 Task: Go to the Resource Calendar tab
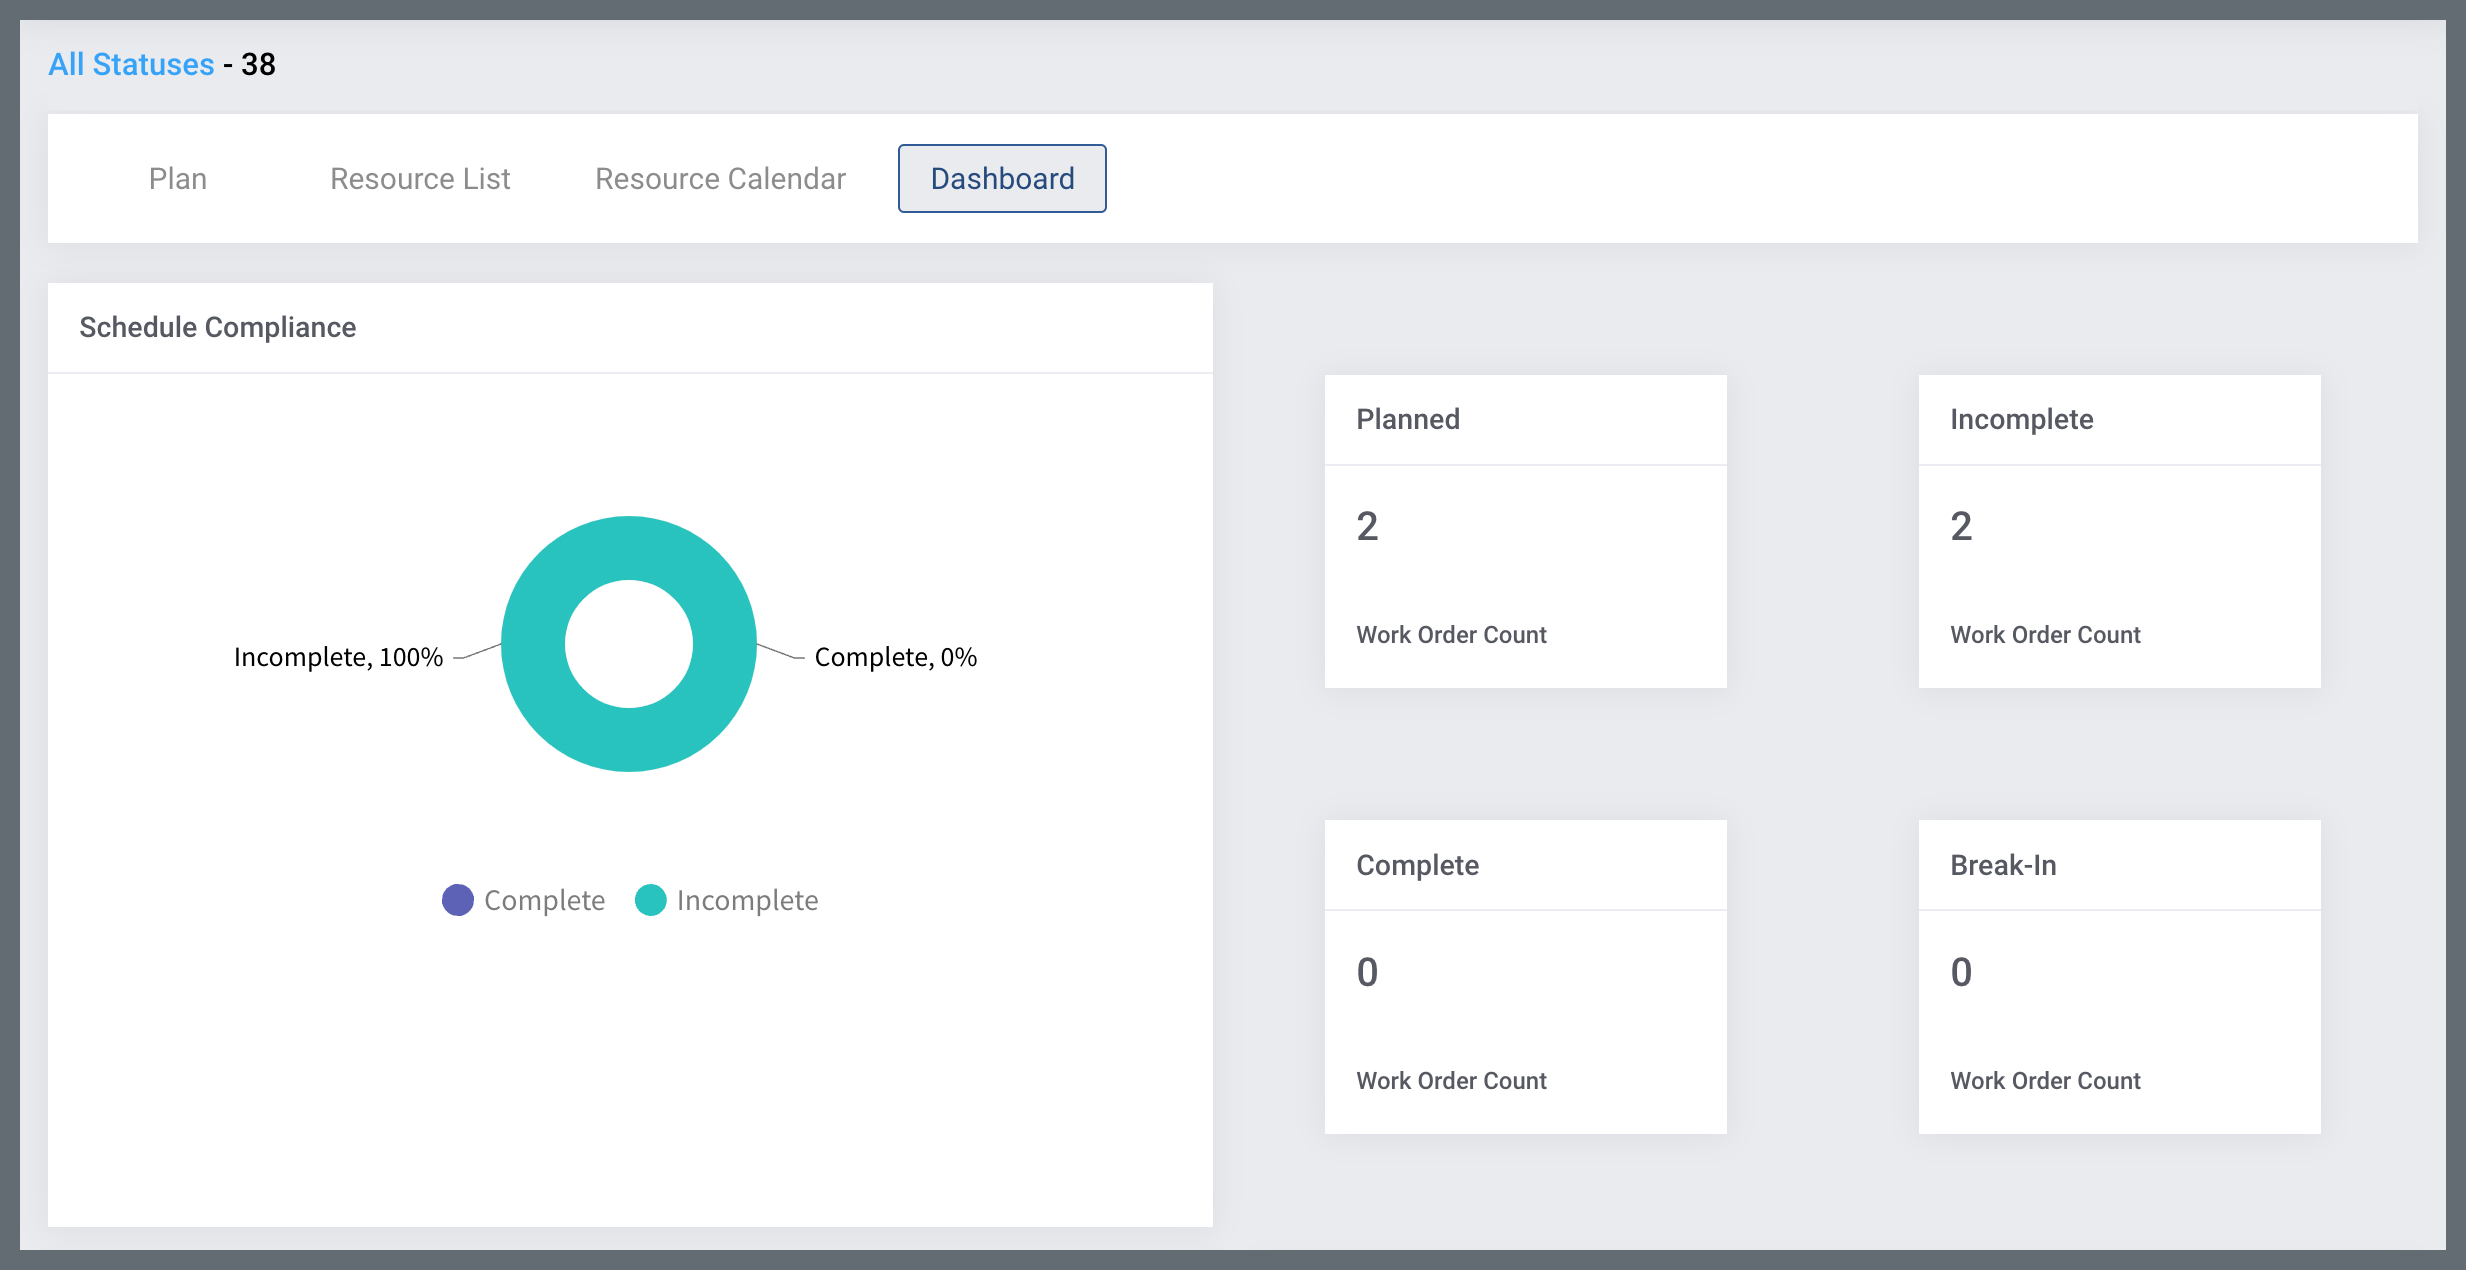point(720,179)
